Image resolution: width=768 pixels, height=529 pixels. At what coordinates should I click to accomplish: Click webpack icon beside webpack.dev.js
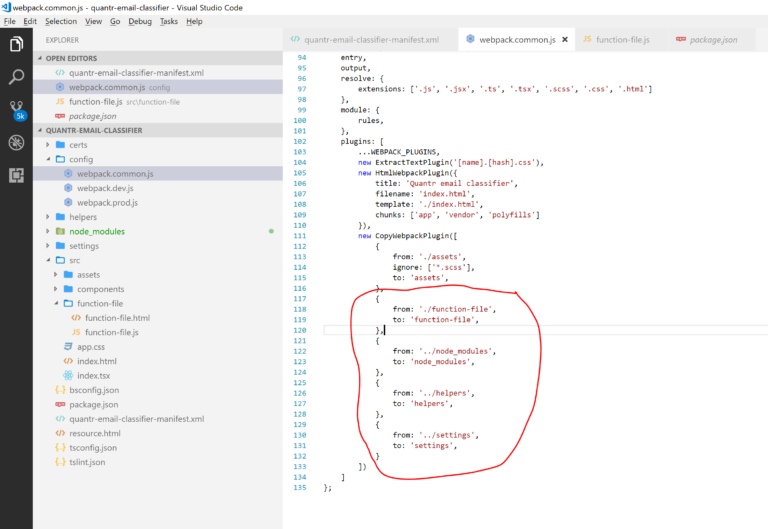point(68,188)
